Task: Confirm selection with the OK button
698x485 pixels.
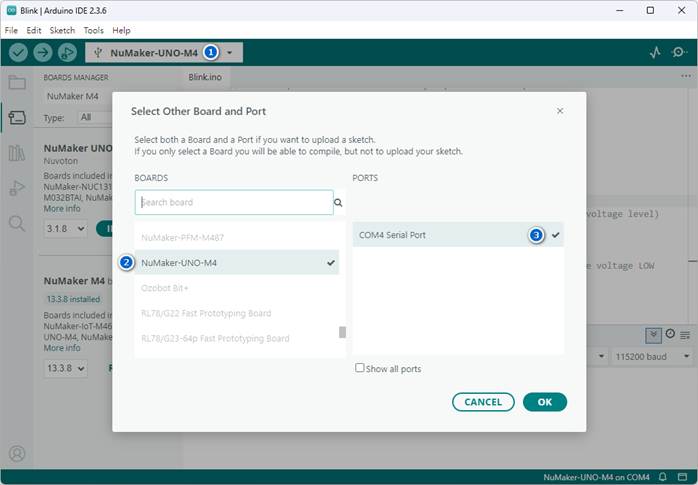Action: [544, 402]
